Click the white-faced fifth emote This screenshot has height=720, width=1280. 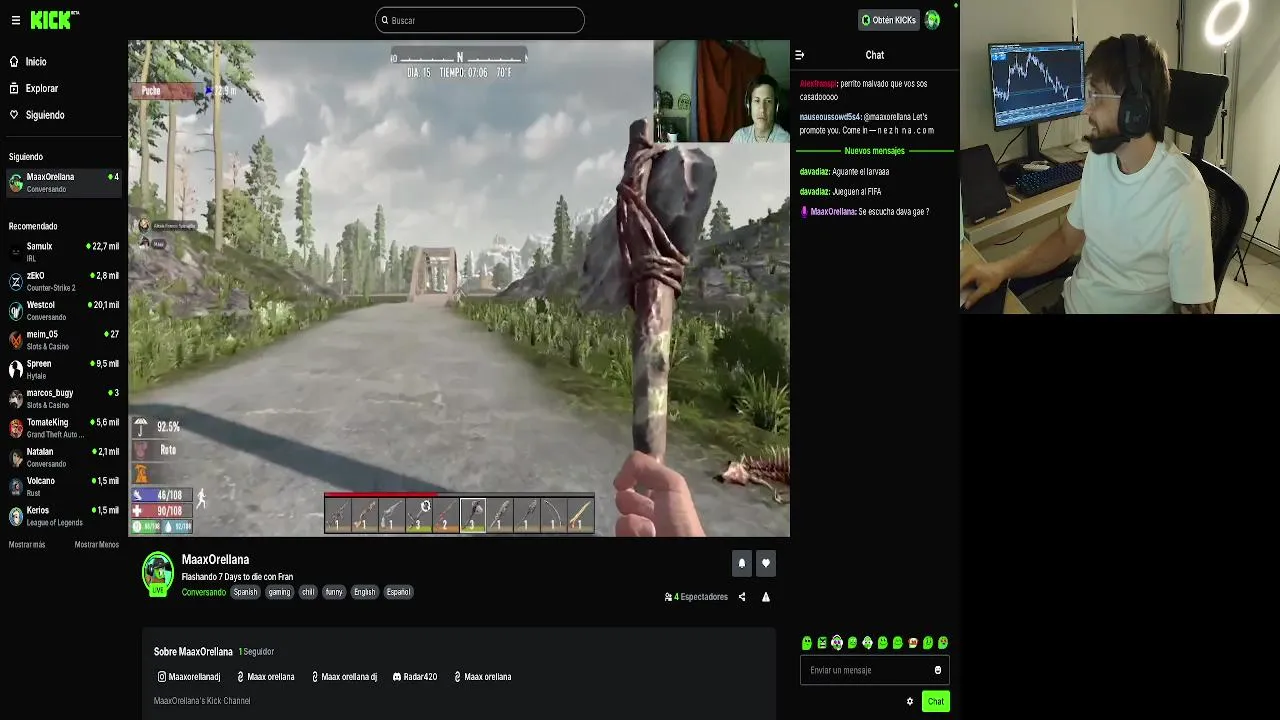pos(867,643)
